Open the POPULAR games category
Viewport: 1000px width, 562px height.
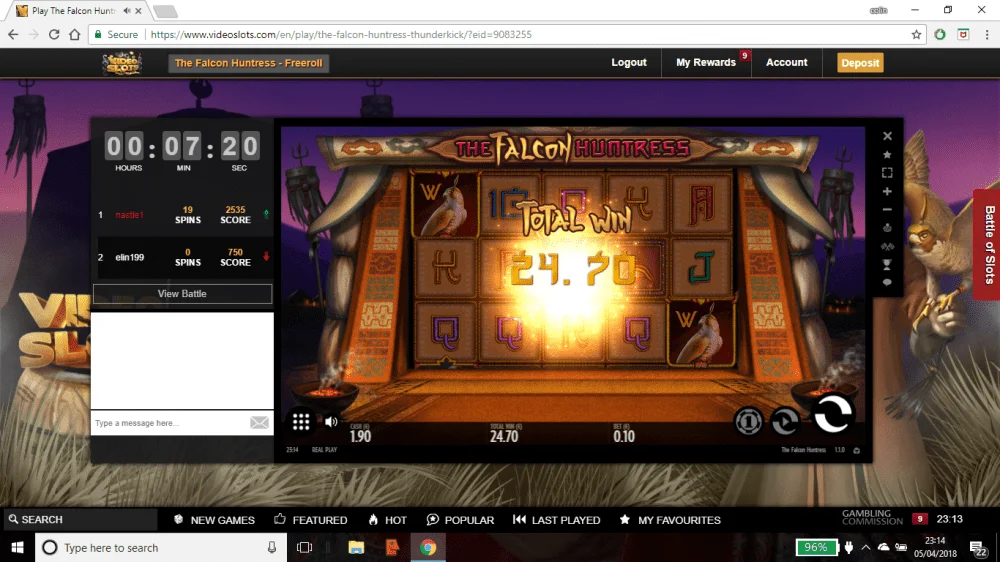pos(460,520)
